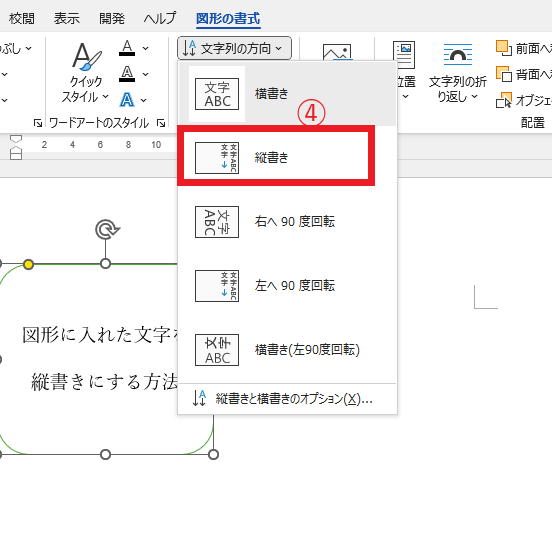Open the 表示 ribbon tab
Image resolution: width=552 pixels, height=540 pixels.
point(67,18)
